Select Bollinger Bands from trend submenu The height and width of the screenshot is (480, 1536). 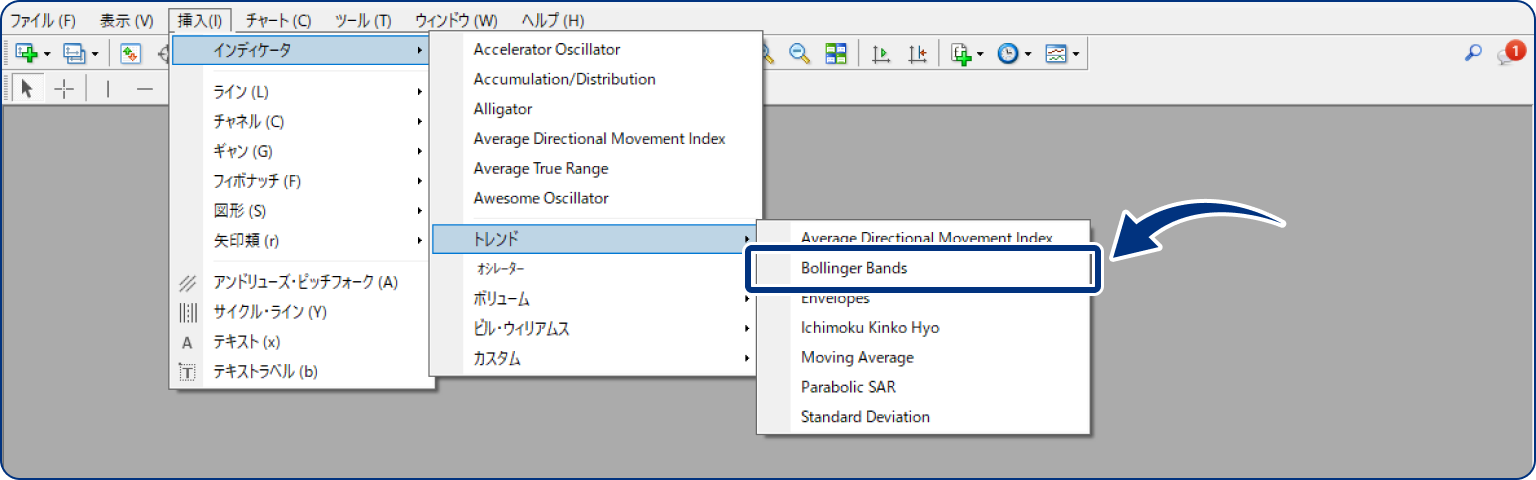pyautogui.click(x=854, y=268)
